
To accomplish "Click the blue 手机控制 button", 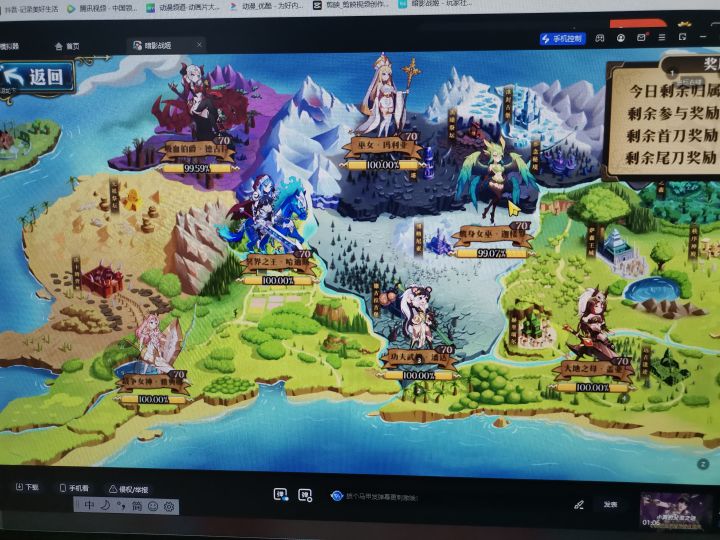I will click(x=562, y=39).
